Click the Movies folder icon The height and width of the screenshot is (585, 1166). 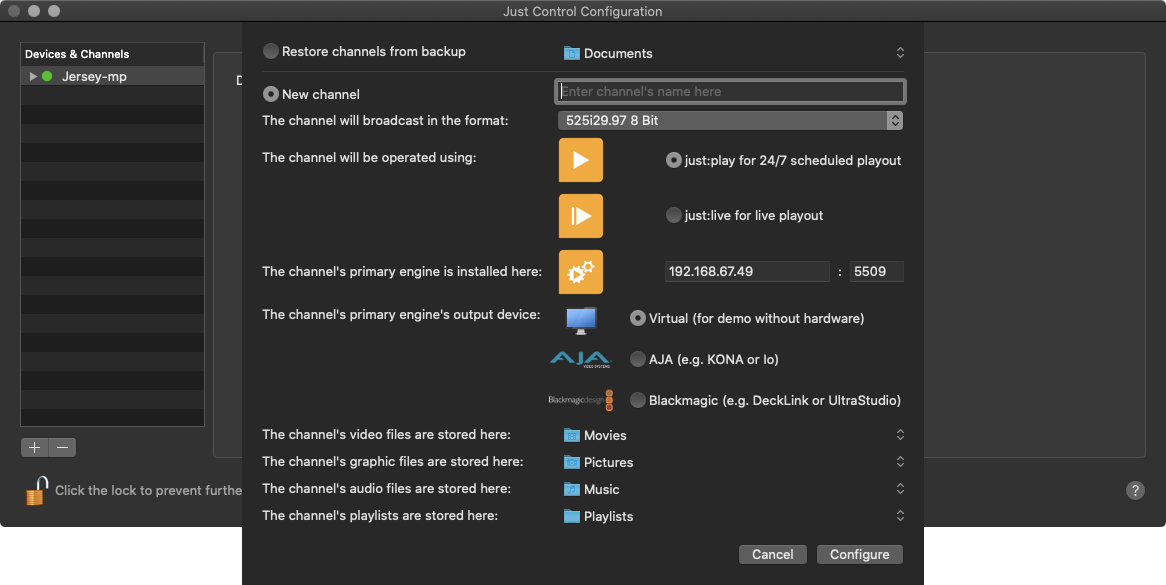pos(571,435)
